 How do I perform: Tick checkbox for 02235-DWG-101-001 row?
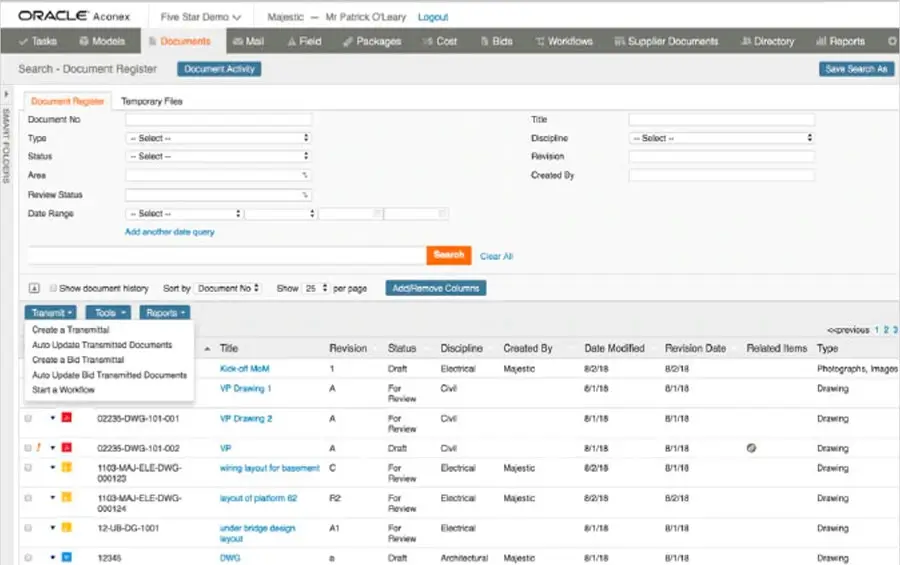point(28,418)
